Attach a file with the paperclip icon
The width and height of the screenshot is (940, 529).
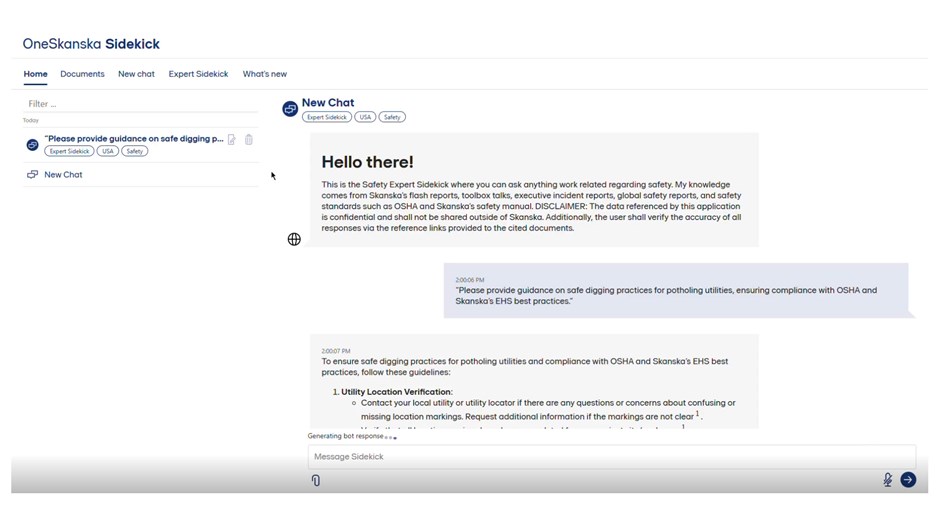(x=316, y=480)
